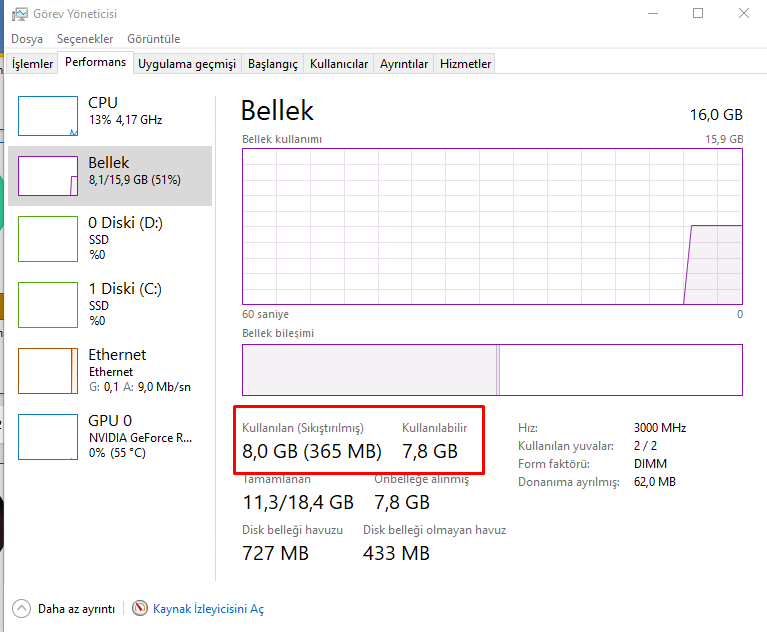This screenshot has height=632, width=767.
Task: Switch to the Başlangıç tab
Action: pos(272,64)
